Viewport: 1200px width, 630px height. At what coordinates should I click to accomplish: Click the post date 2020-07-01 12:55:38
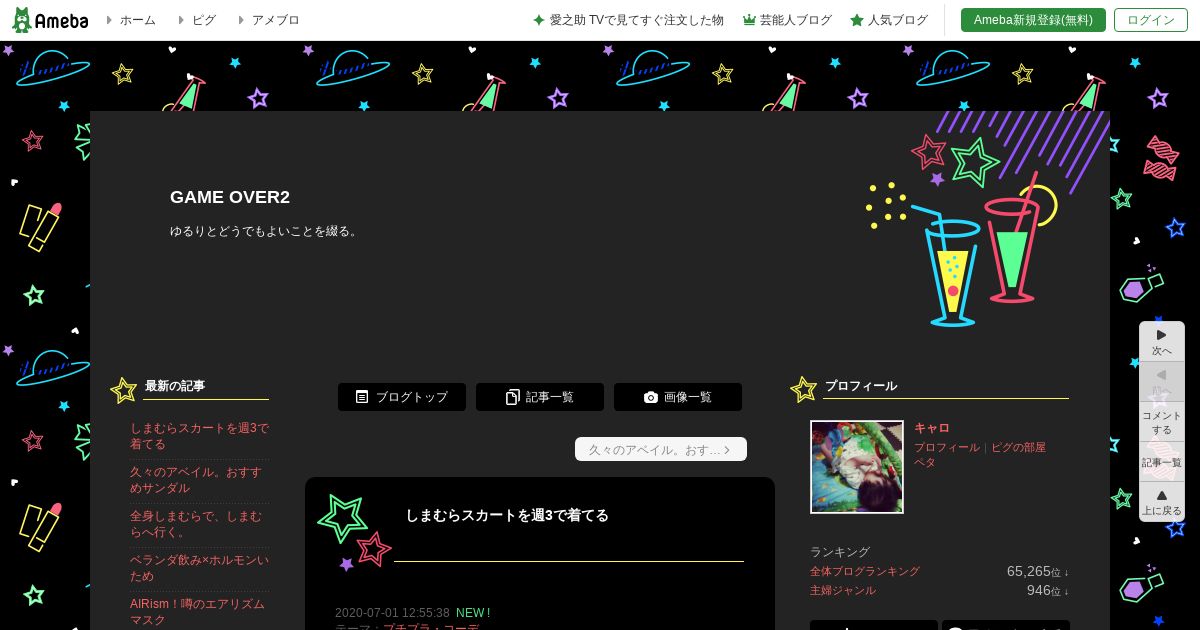392,613
